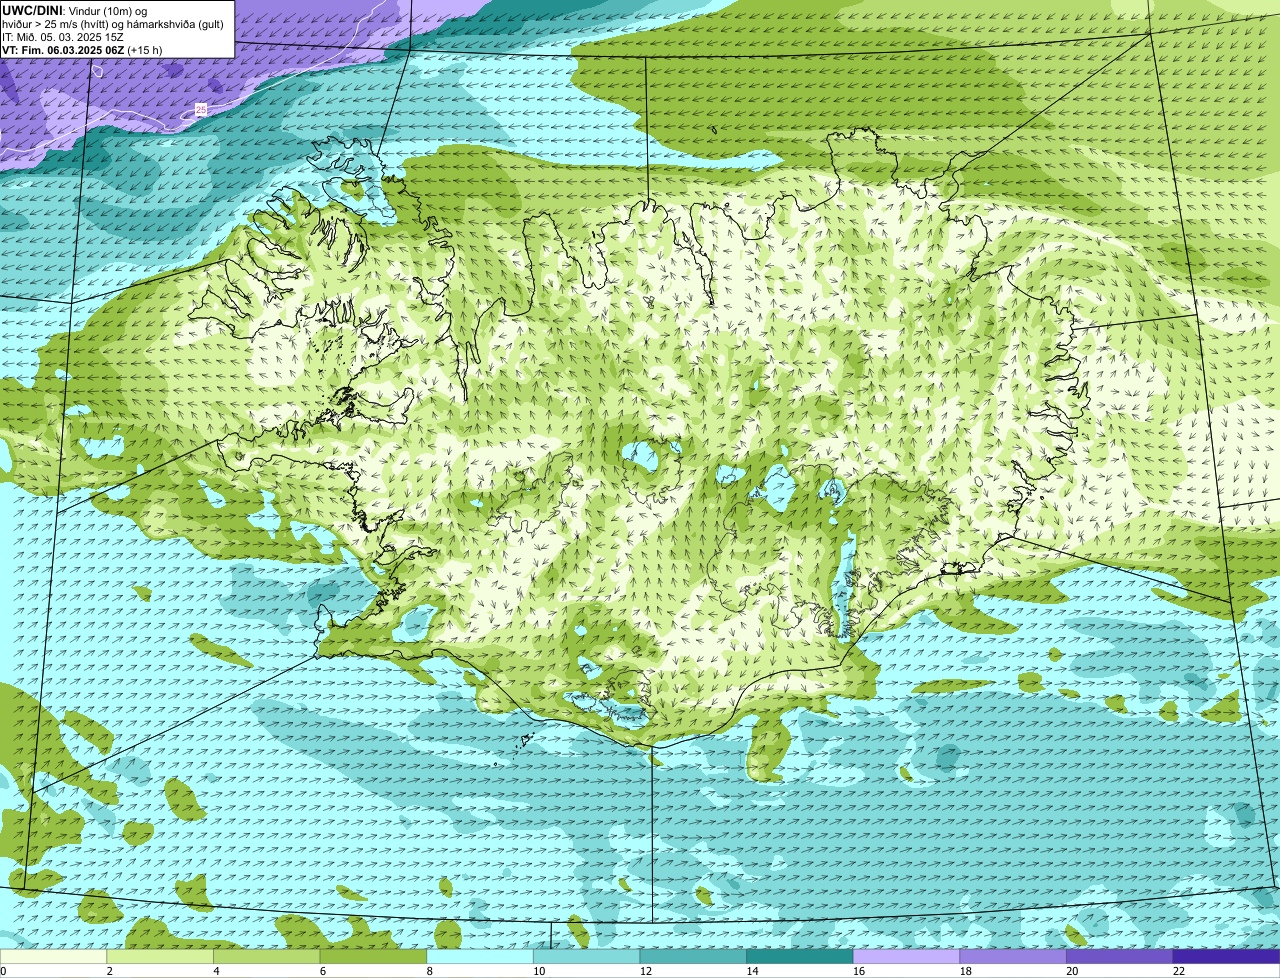
Task: Click the '22' label on the wind scale
Action: tap(1179, 971)
